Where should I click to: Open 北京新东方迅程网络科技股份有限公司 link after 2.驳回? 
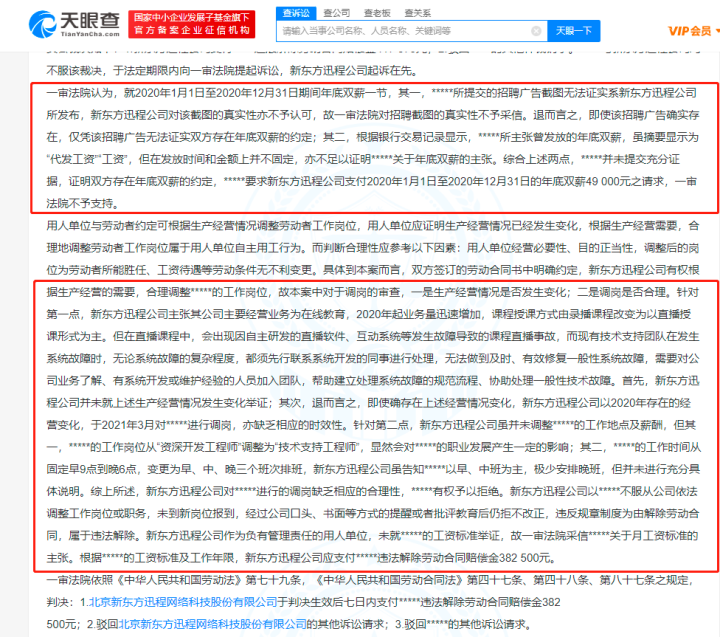click(x=212, y=624)
